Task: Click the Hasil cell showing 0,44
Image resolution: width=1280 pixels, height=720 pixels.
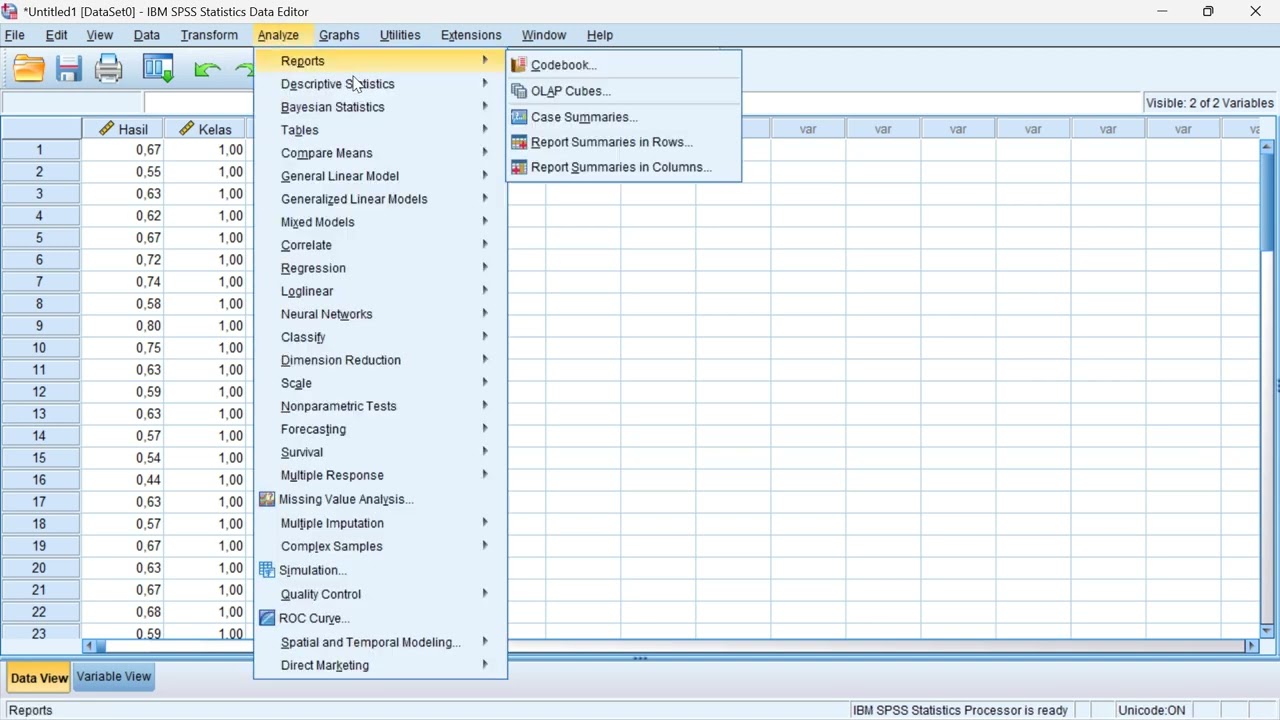Action: pyautogui.click(x=123, y=480)
